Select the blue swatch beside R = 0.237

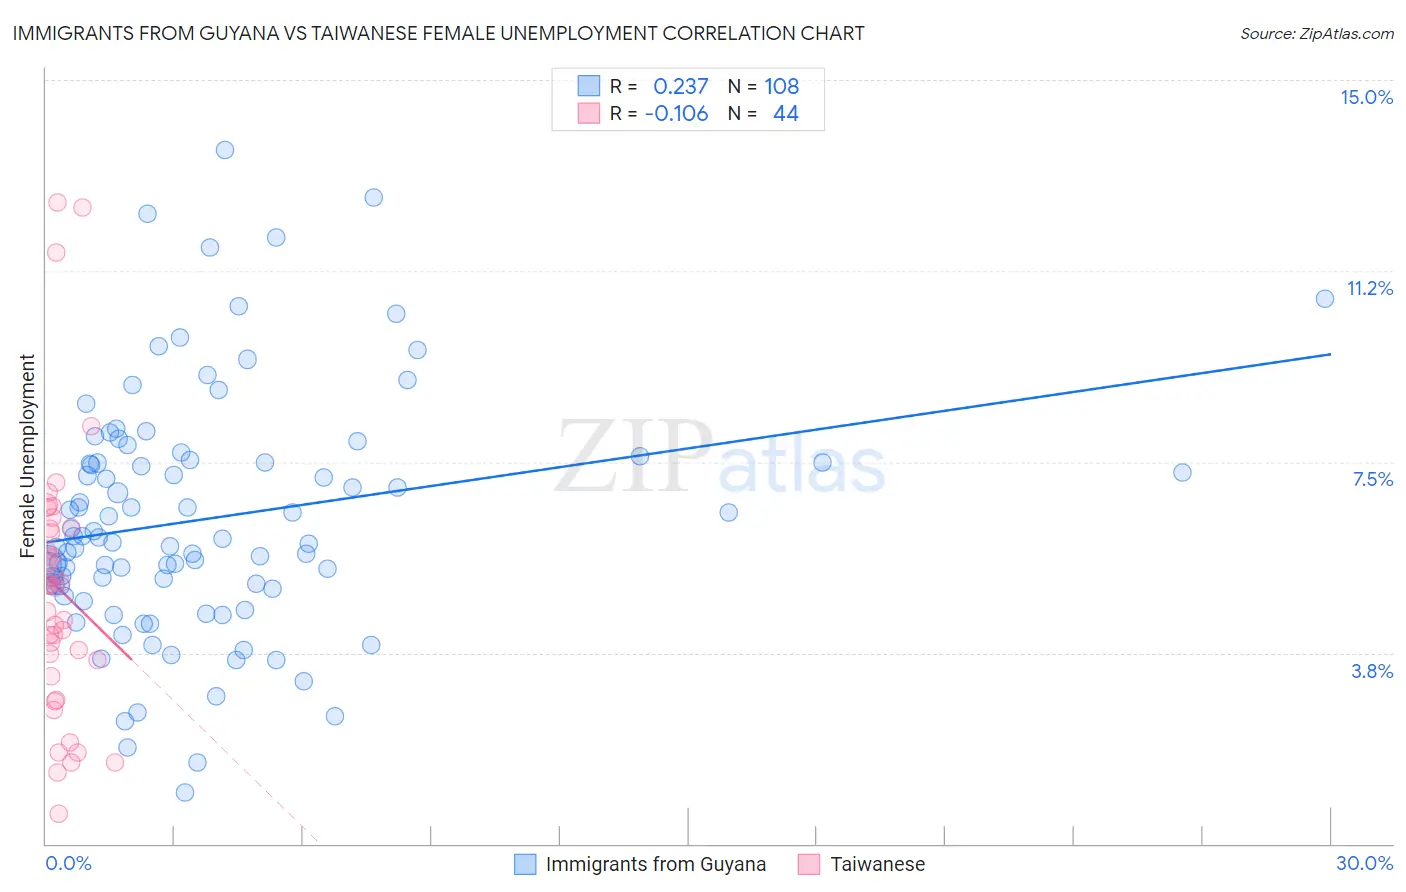[589, 86]
